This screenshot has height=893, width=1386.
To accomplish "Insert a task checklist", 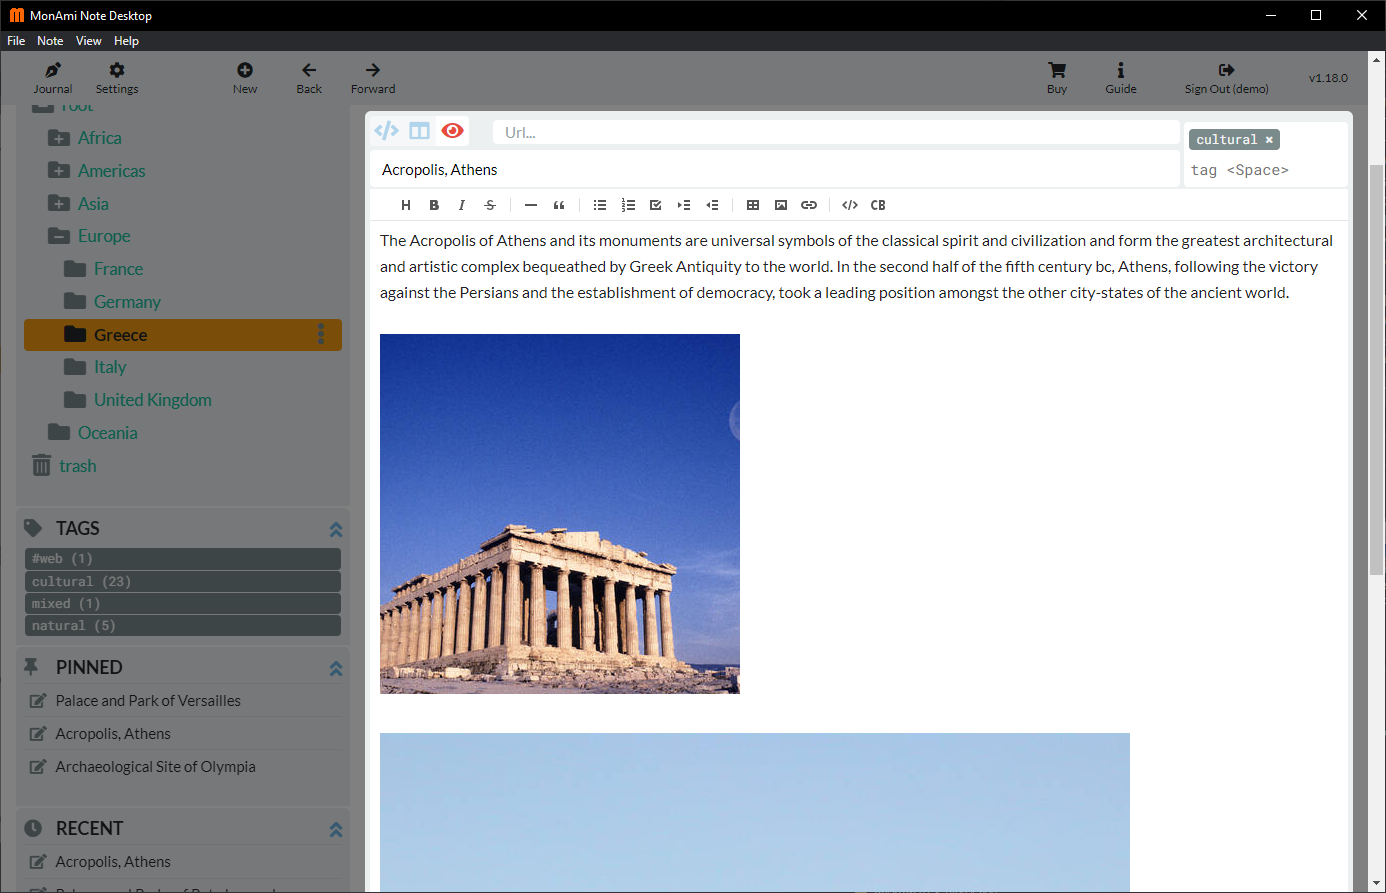I will pyautogui.click(x=656, y=205).
